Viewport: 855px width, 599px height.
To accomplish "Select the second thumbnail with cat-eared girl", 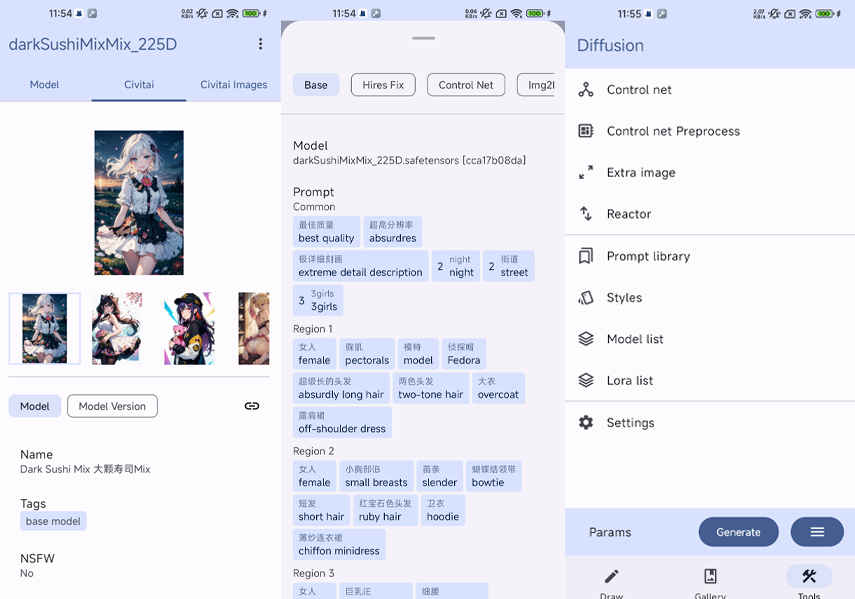I will point(117,328).
